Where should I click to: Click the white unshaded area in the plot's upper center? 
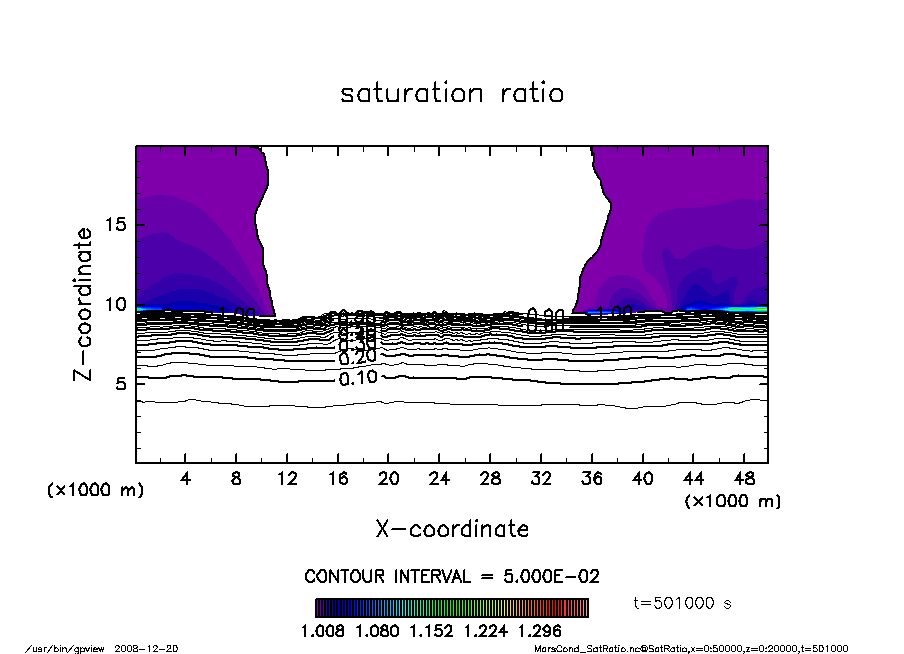click(430, 220)
